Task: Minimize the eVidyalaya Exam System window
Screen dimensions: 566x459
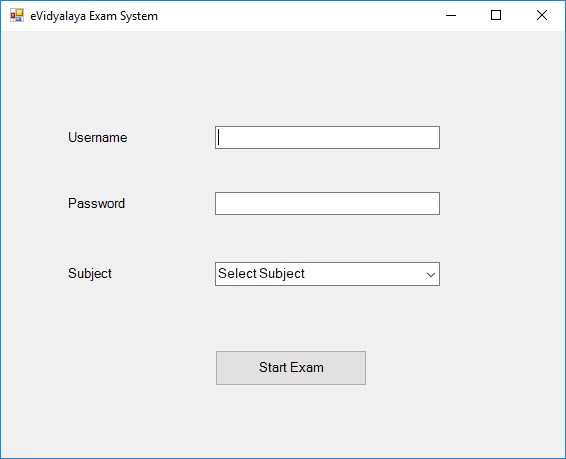Action: click(x=451, y=16)
